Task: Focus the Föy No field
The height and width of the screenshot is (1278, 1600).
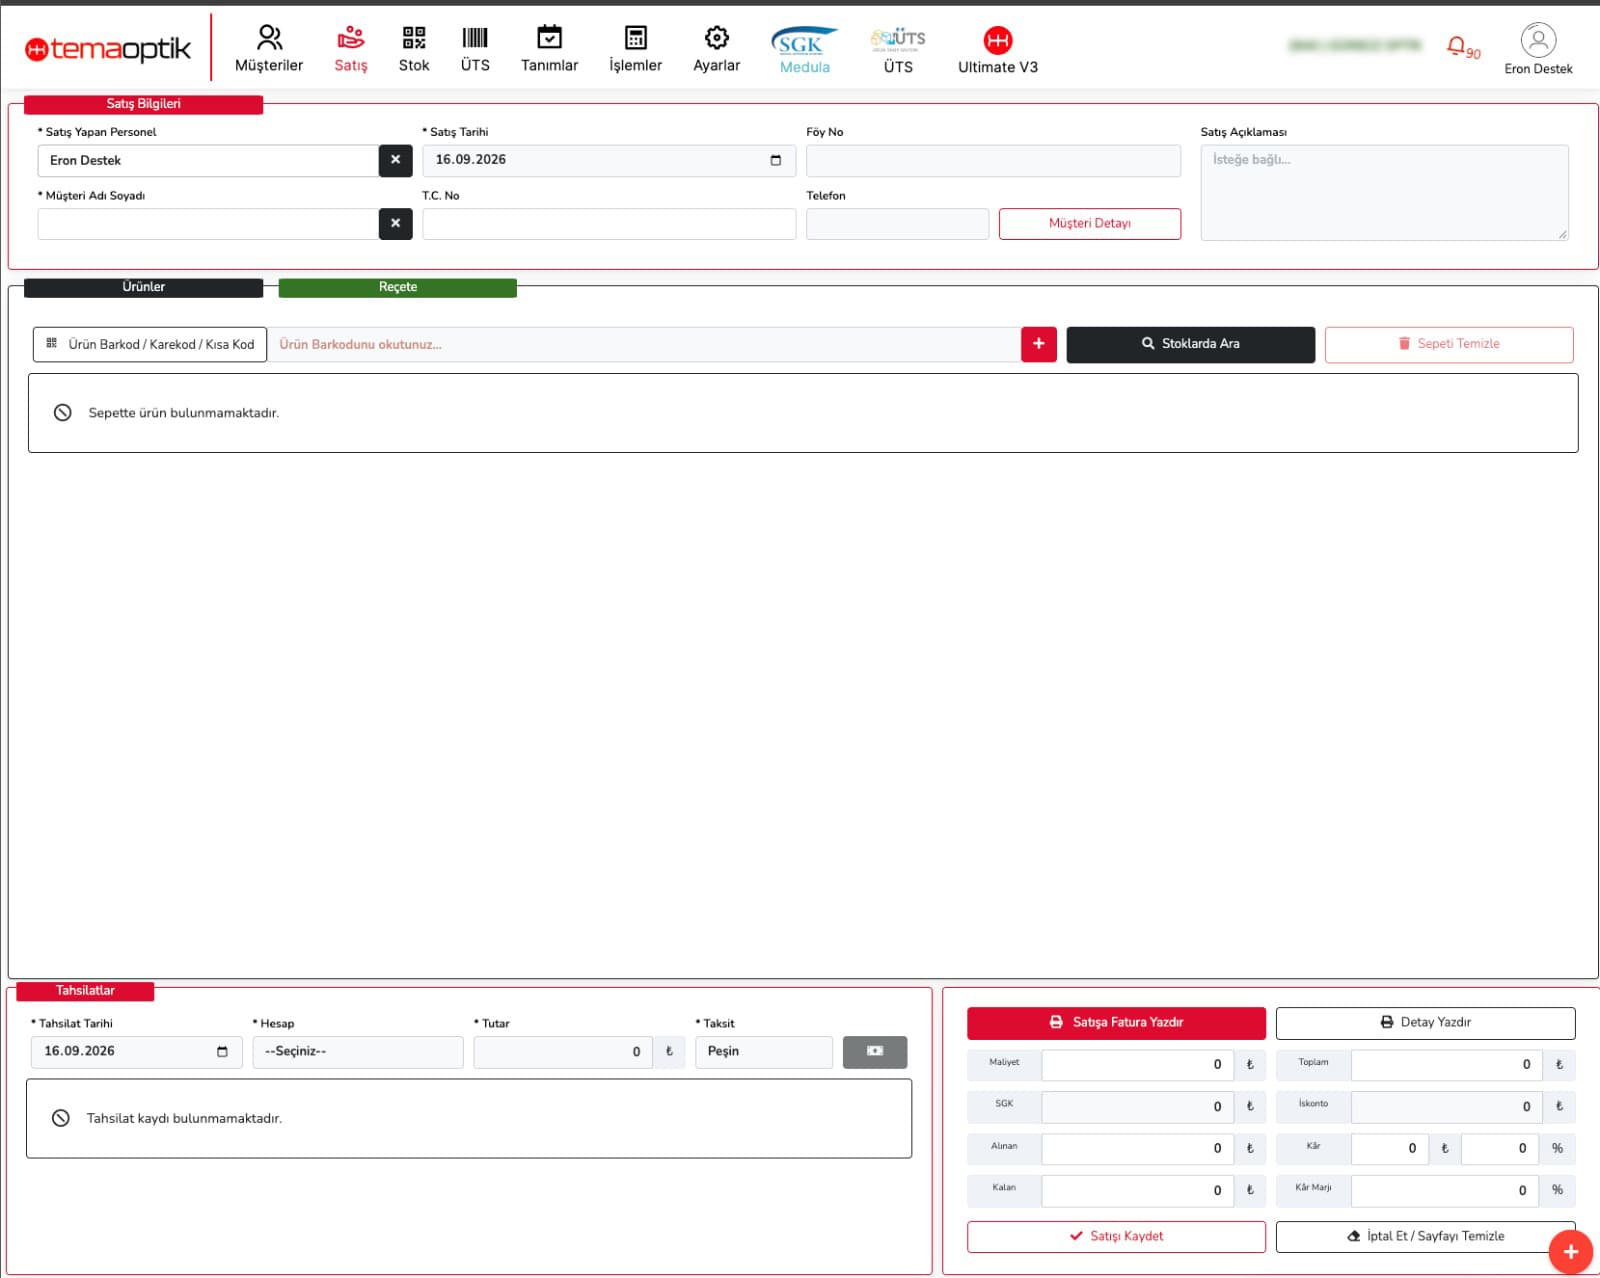Action: tap(993, 161)
